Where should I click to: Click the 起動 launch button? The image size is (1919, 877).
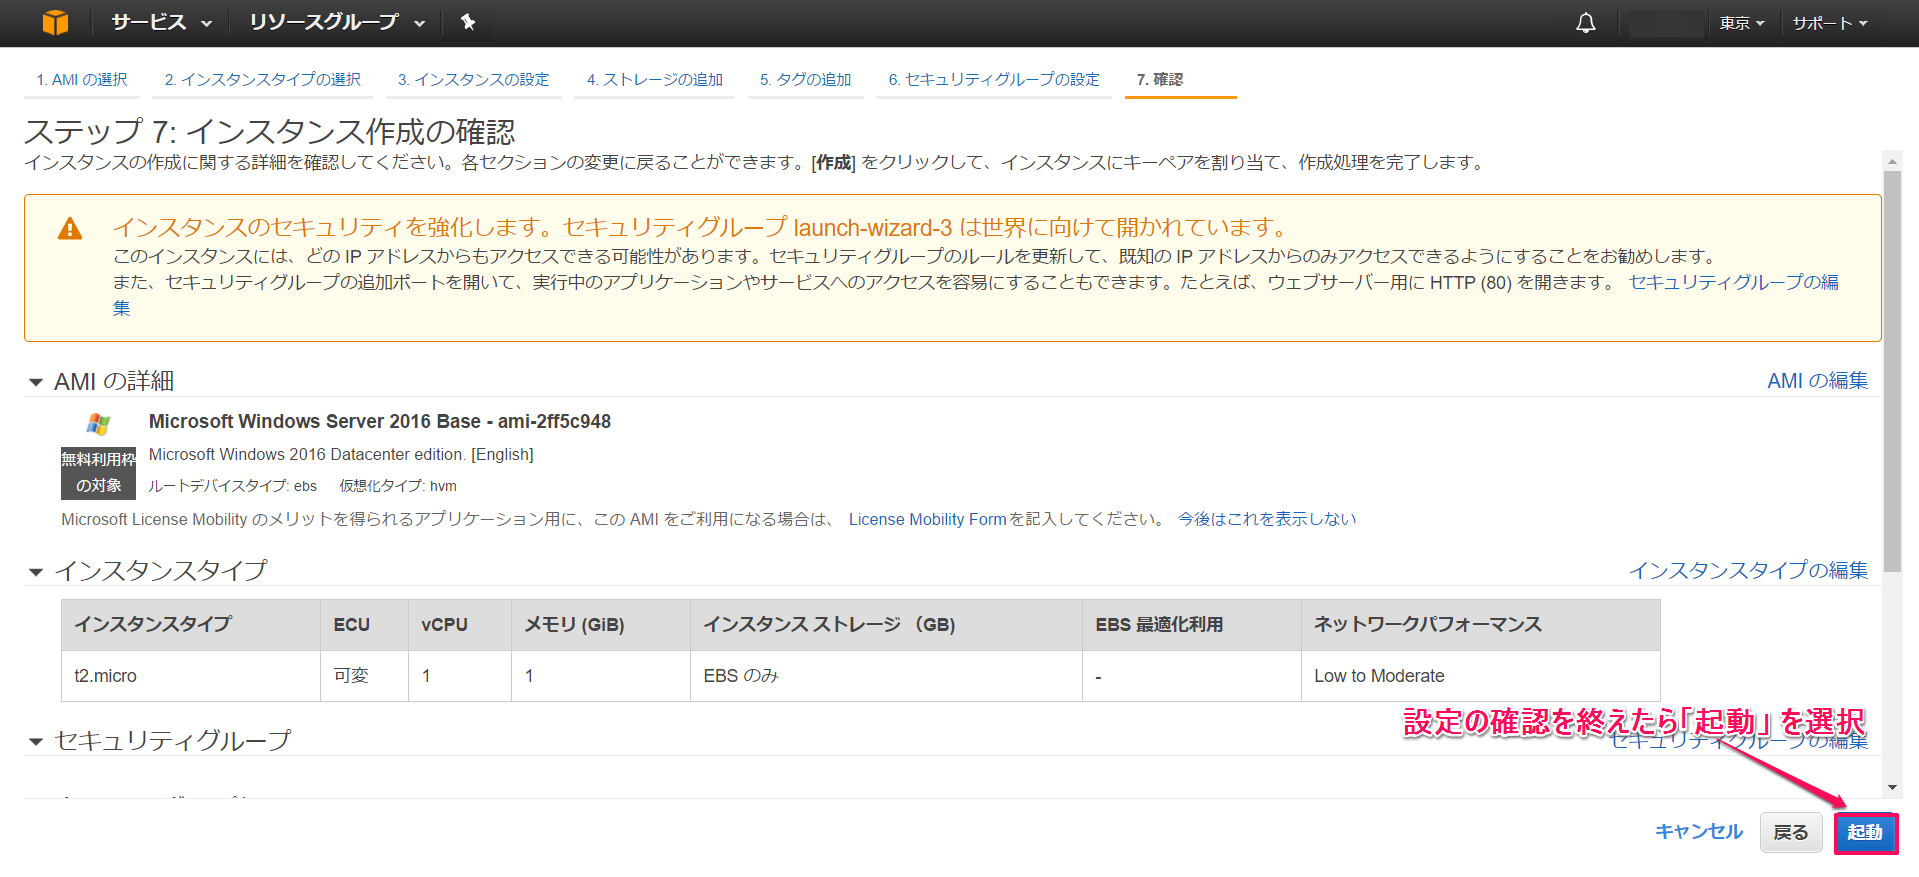click(x=1865, y=832)
